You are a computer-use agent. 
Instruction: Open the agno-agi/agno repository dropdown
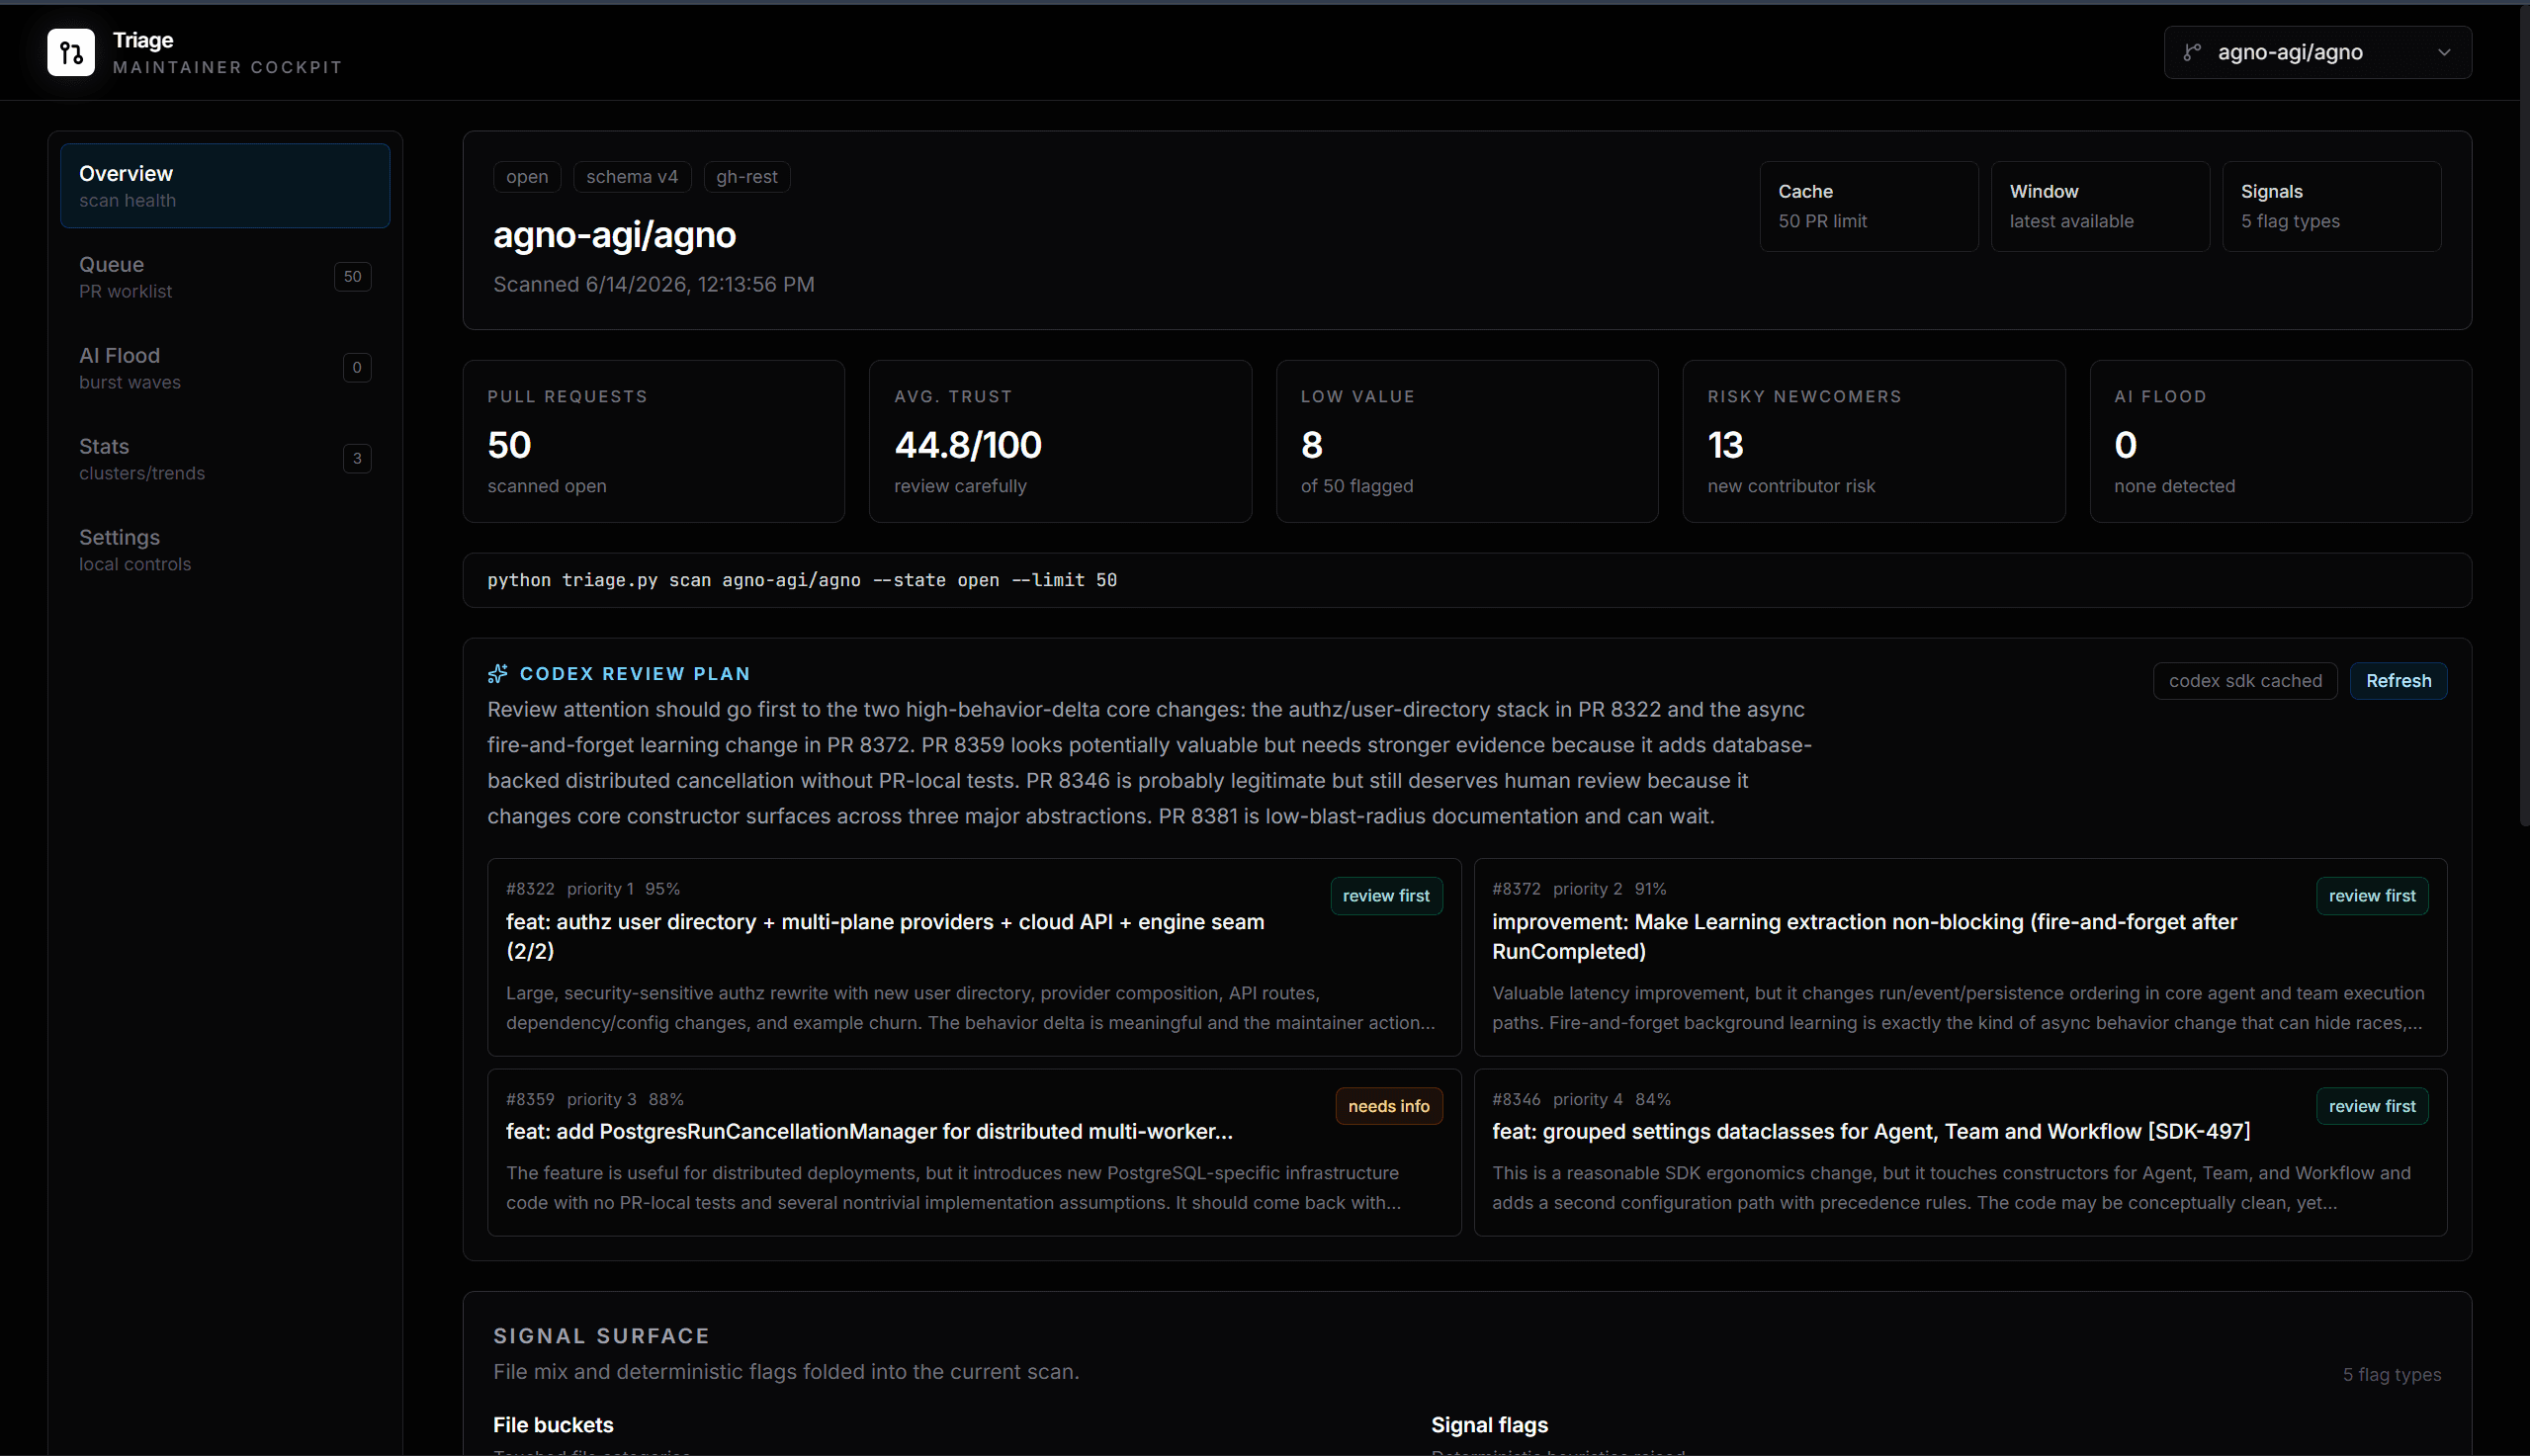click(2317, 52)
